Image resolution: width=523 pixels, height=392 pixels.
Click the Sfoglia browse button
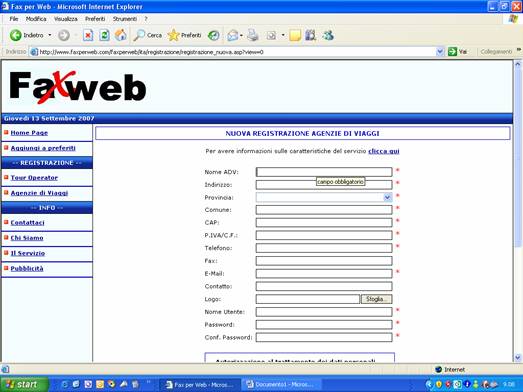pos(377,299)
